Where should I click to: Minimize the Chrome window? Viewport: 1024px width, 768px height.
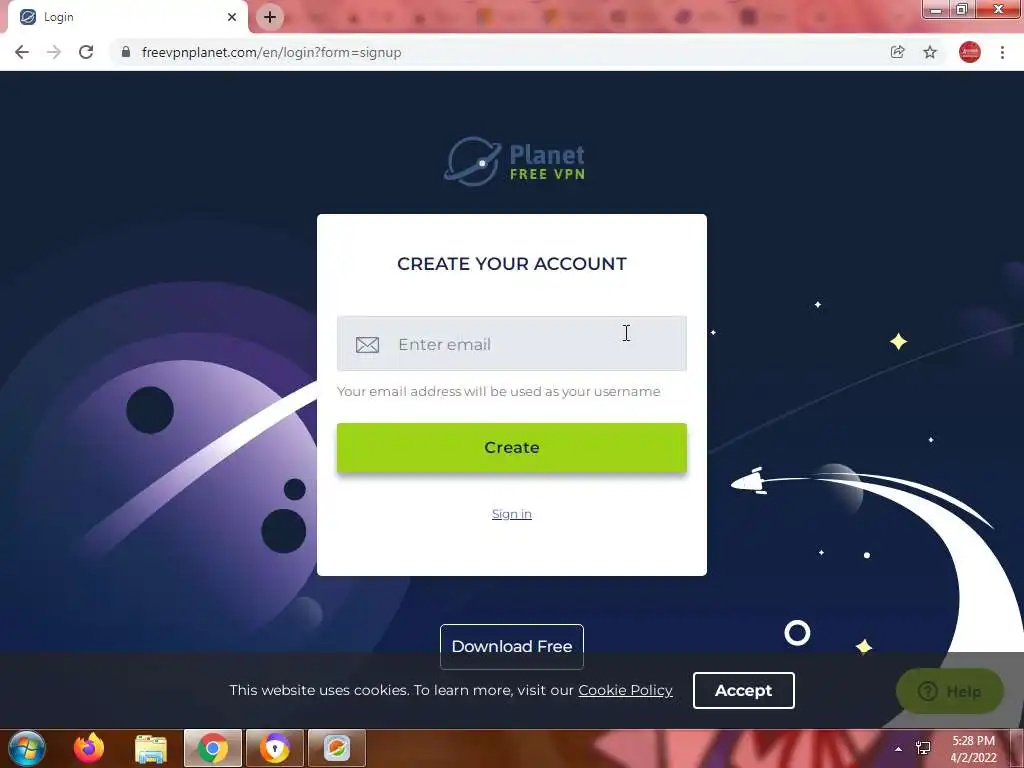(x=936, y=9)
